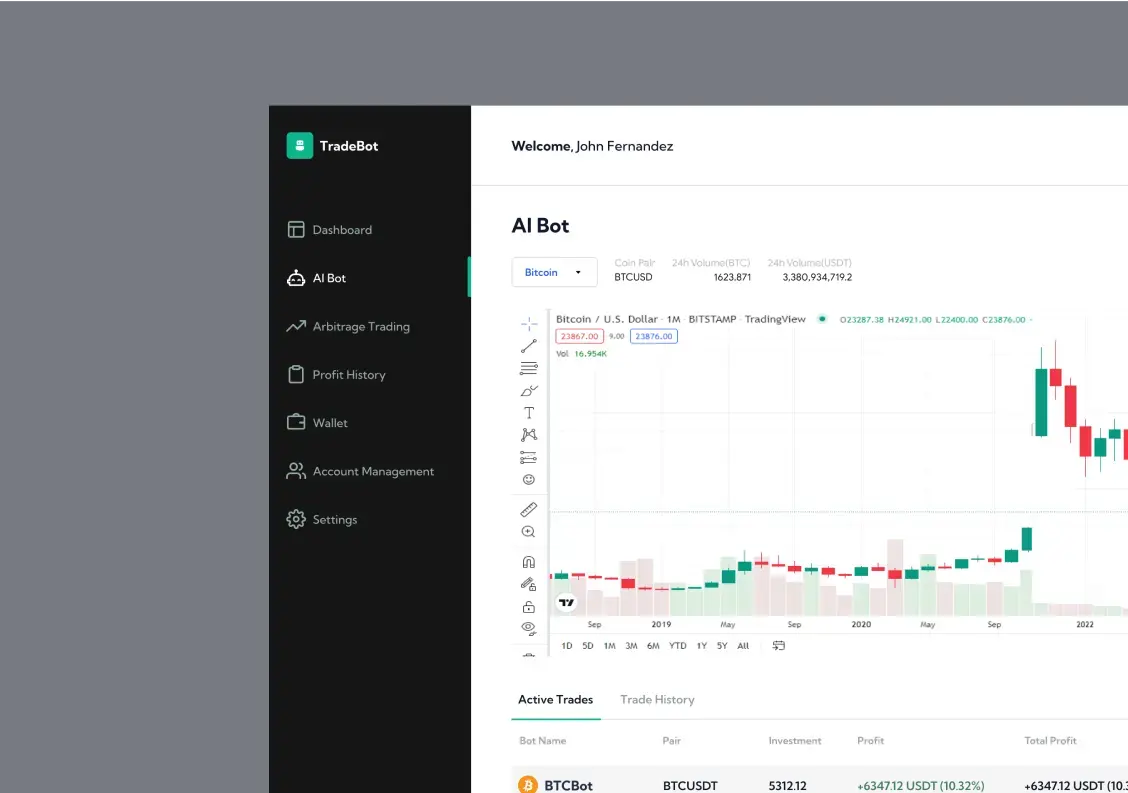1128x793 pixels.
Task: Select the XABCD pattern tool
Action: coord(529,435)
